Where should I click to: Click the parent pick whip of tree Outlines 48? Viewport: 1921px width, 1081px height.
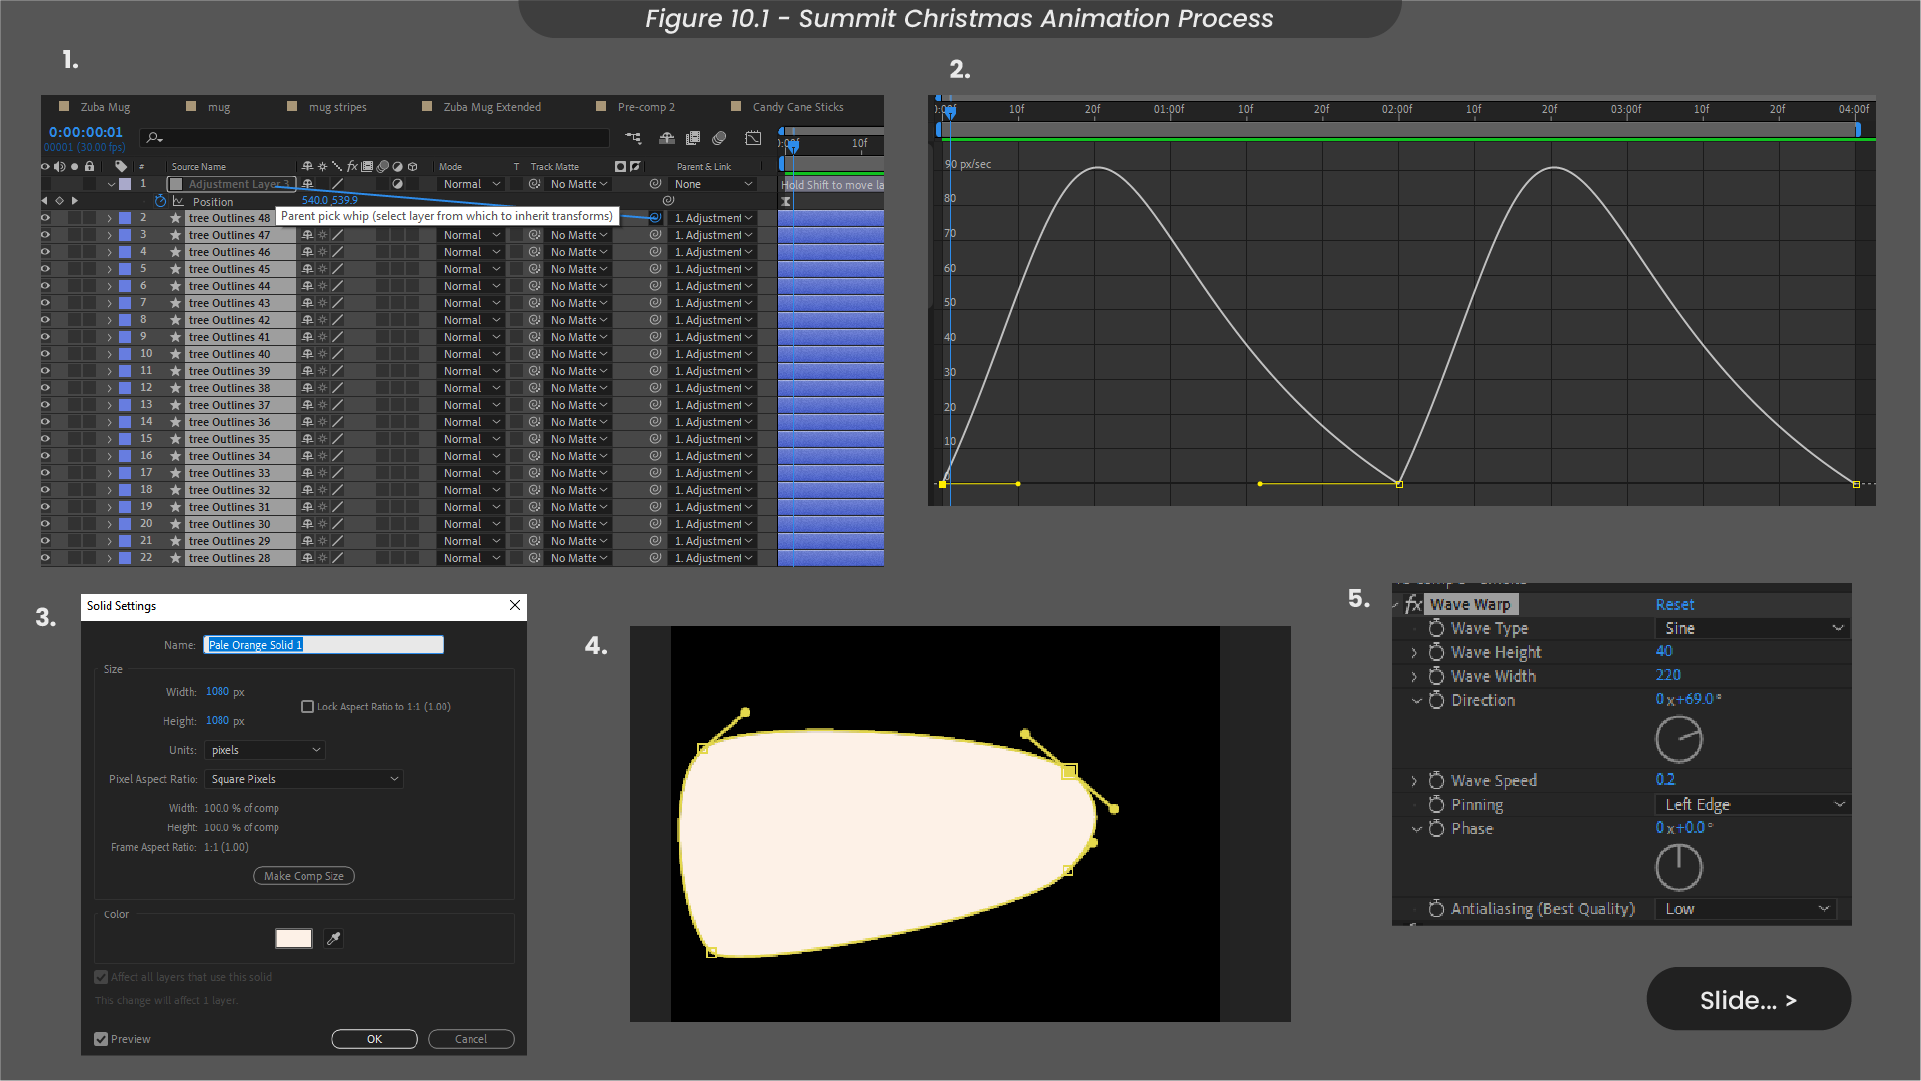pyautogui.click(x=655, y=217)
